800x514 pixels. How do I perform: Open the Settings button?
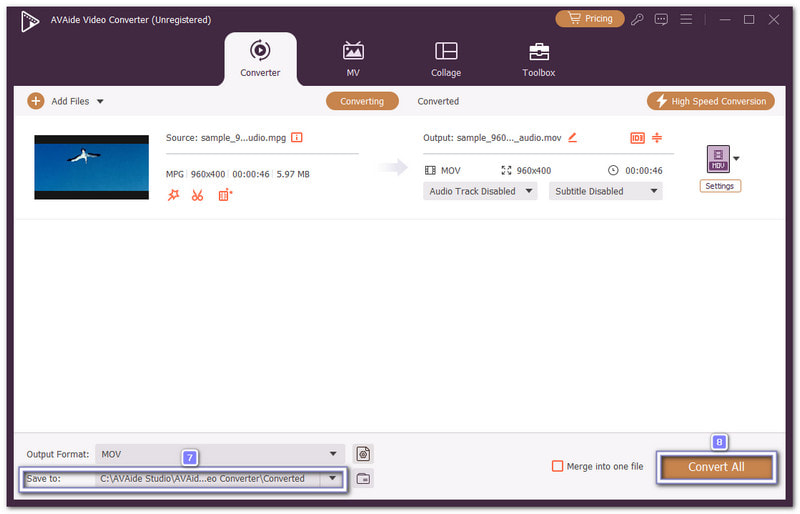click(720, 186)
